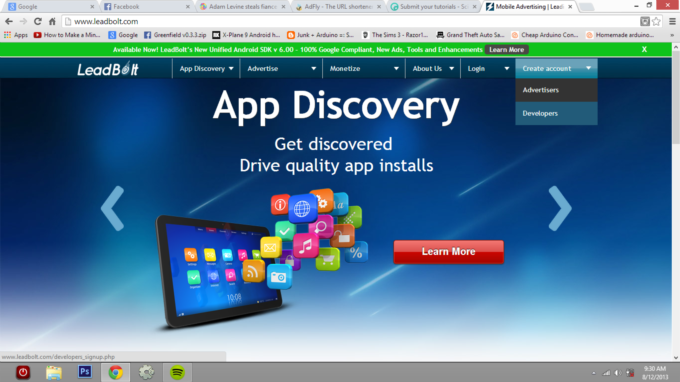Open the browser home page icon
Image resolution: width=680 pixels, height=382 pixels.
point(52,21)
